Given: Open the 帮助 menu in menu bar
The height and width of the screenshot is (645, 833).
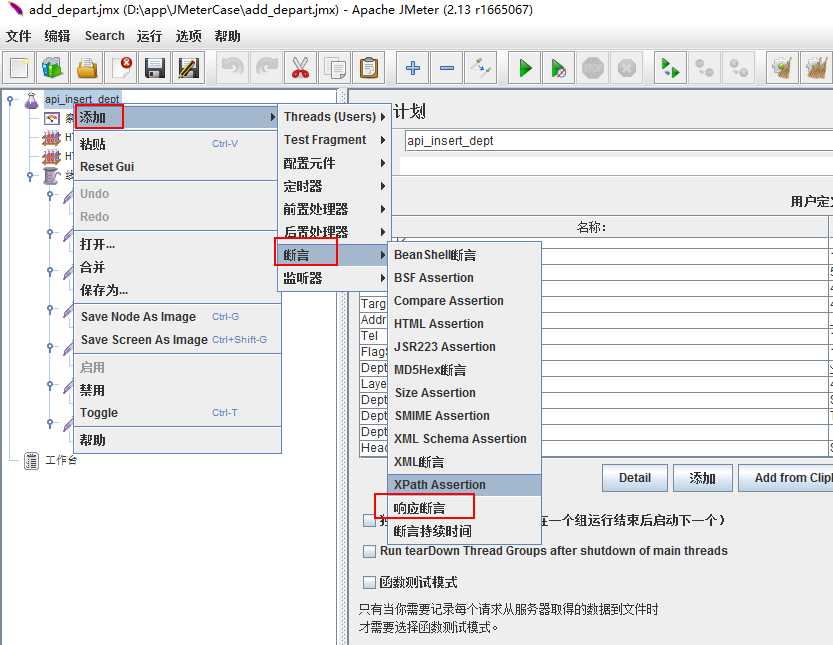Looking at the screenshot, I should [227, 36].
